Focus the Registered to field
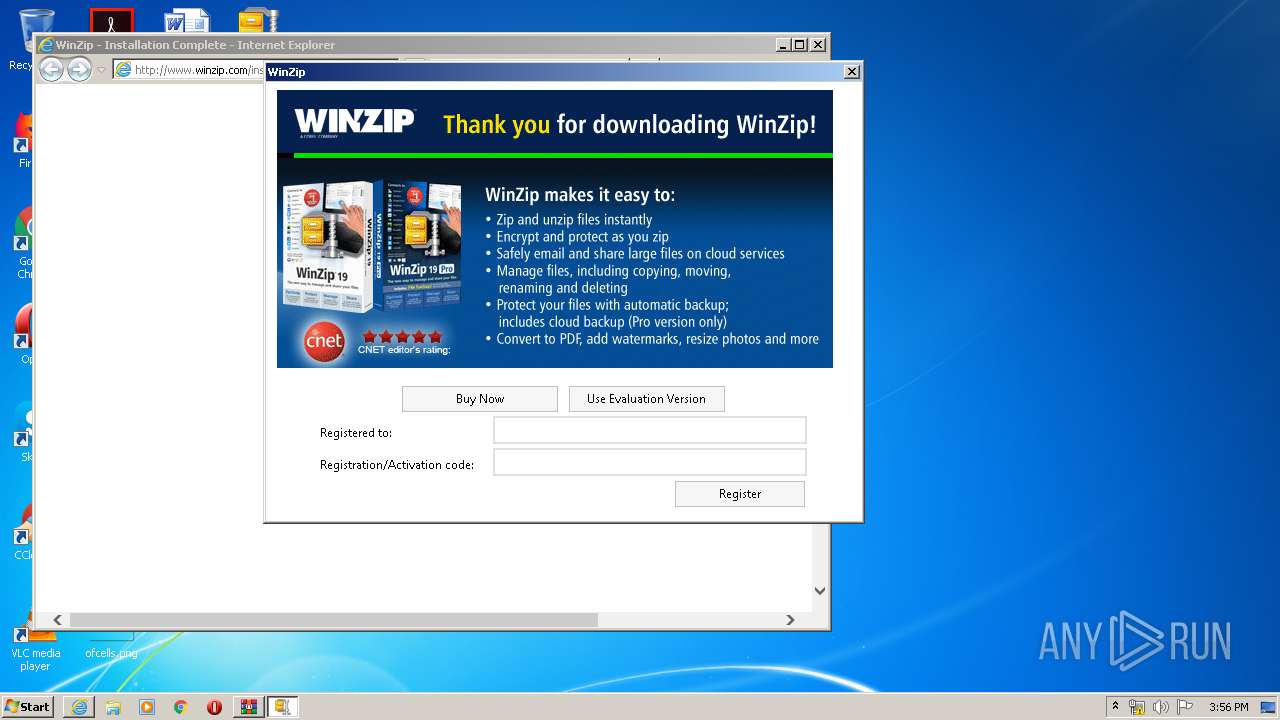 (x=649, y=430)
